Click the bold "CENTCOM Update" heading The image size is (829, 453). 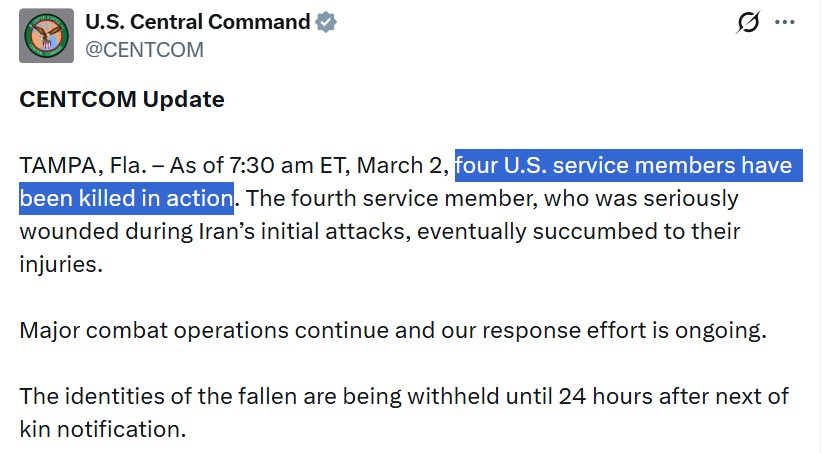point(122,99)
